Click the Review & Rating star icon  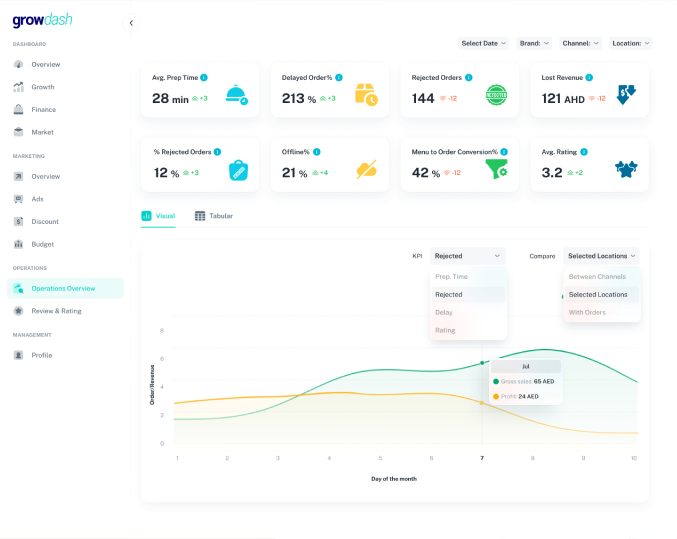pyautogui.click(x=19, y=311)
